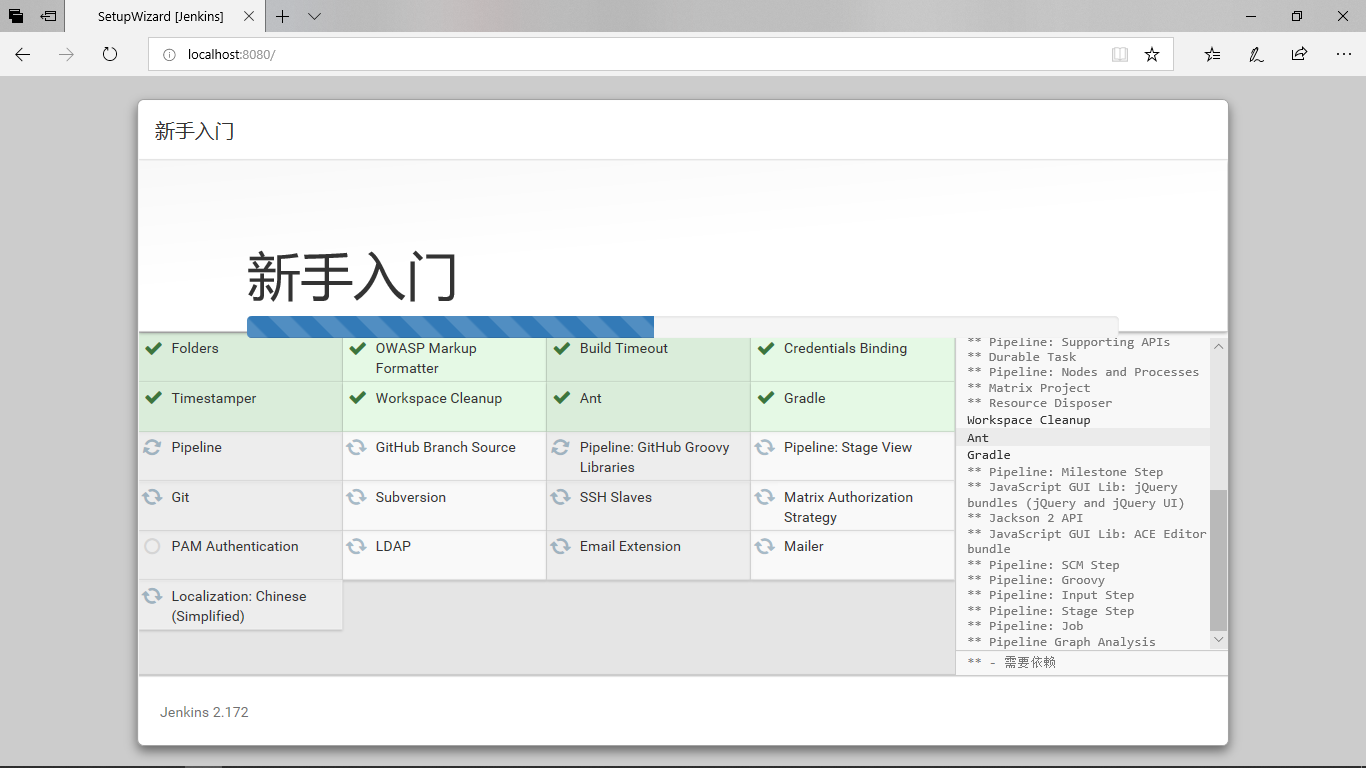Viewport: 1366px width, 768px height.
Task: Click the LDAP plugin sync icon
Action: (356, 546)
